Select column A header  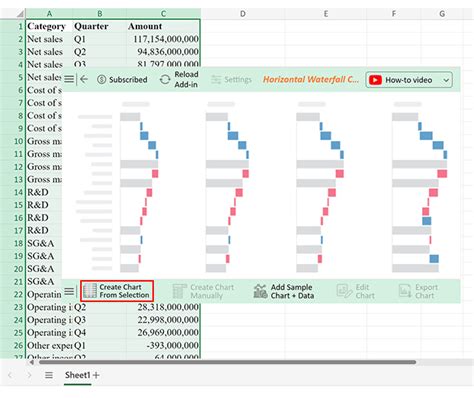[49, 14]
